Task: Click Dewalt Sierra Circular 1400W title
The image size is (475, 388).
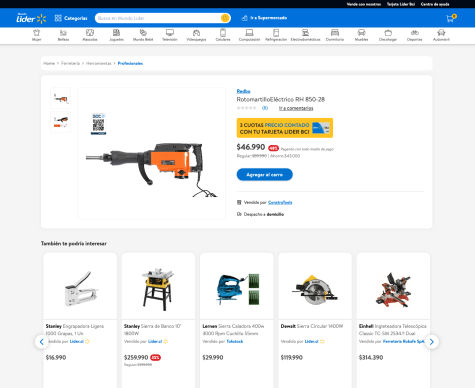Action: point(312,326)
